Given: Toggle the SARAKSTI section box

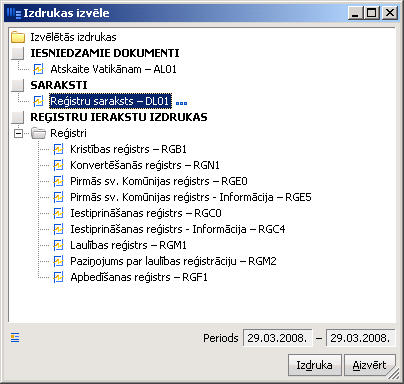Looking at the screenshot, I should click(x=18, y=85).
